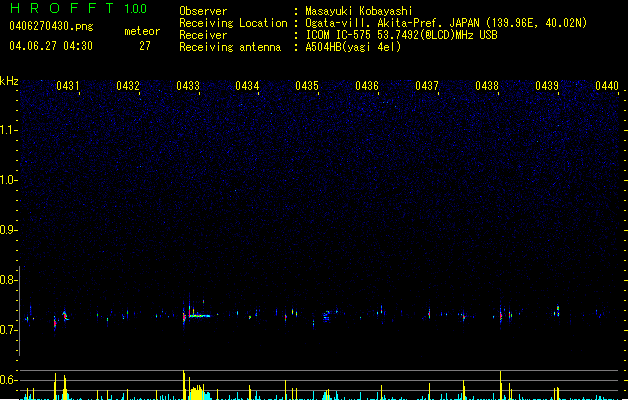The width and height of the screenshot is (629, 400).
Task: Click the 'meteor' label
Action: [x=142, y=31]
